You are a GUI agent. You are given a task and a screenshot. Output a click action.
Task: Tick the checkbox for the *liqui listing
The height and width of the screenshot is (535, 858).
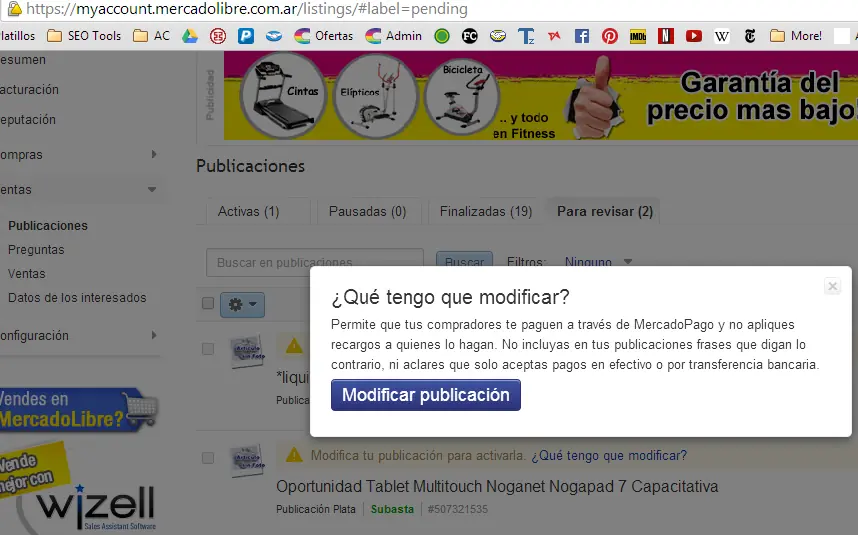(x=208, y=348)
